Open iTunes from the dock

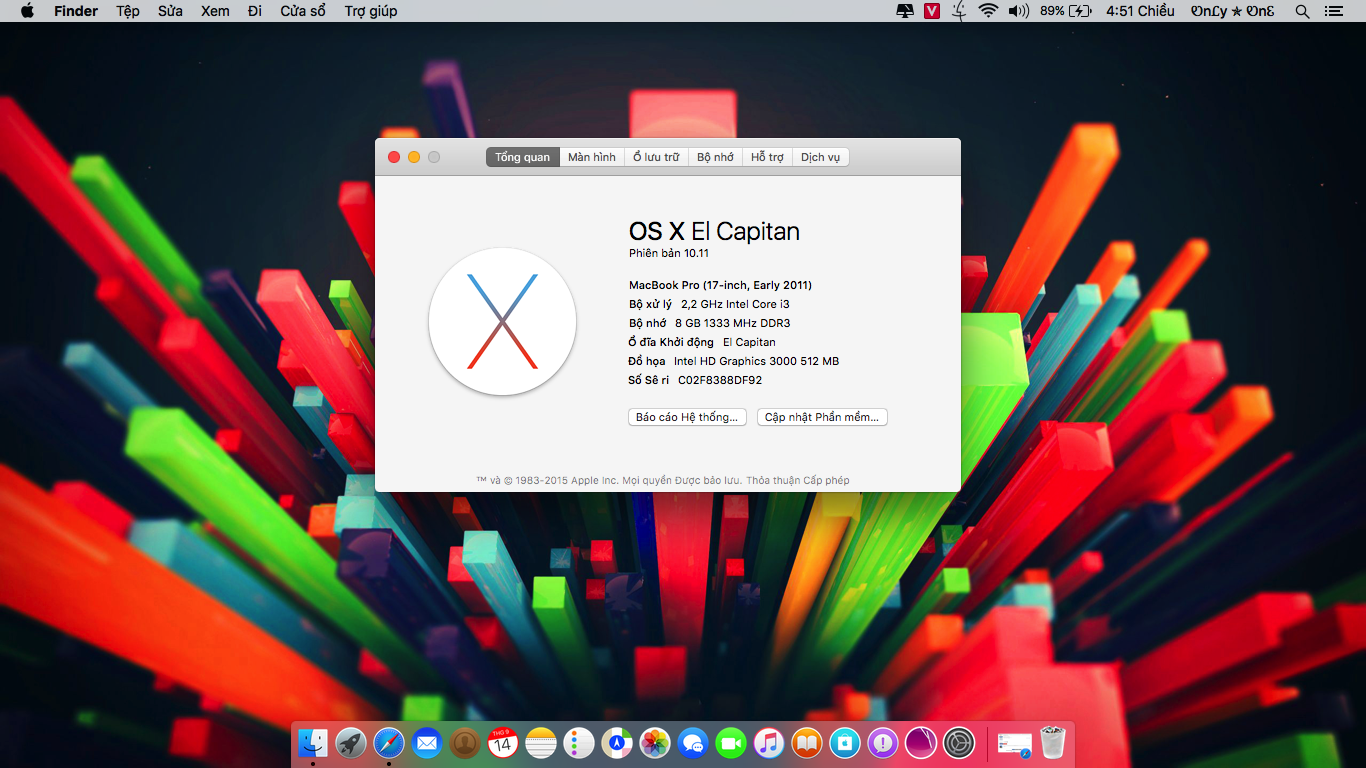click(768, 743)
